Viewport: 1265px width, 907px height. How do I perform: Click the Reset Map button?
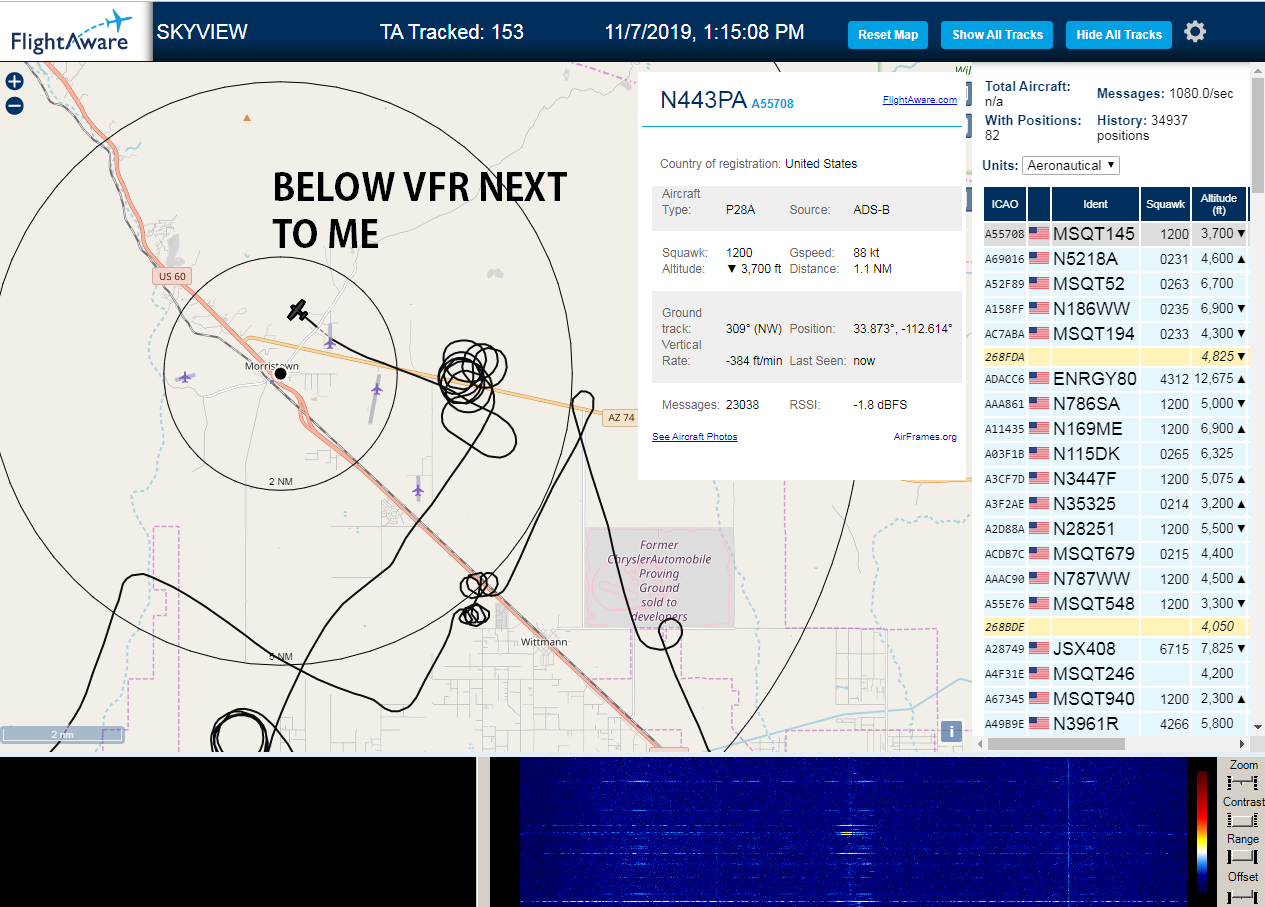click(888, 34)
